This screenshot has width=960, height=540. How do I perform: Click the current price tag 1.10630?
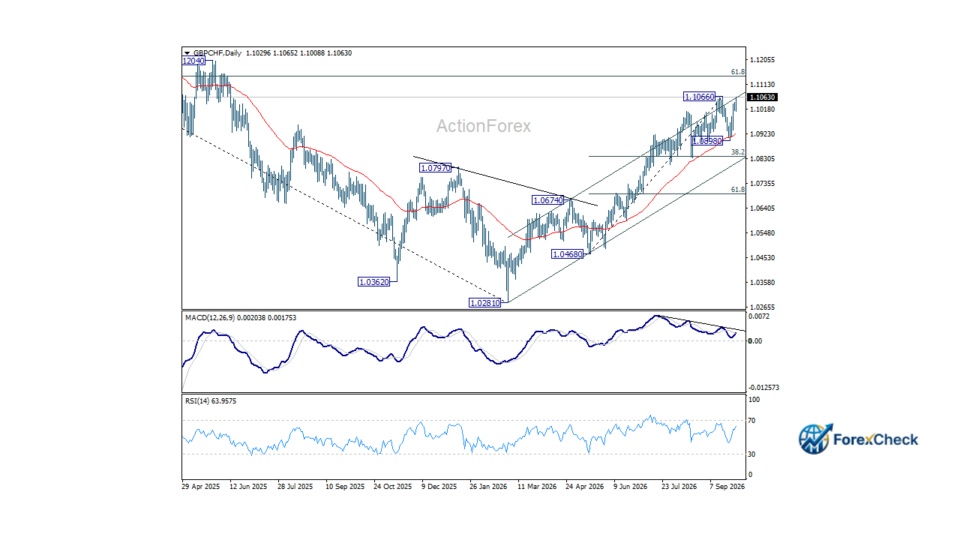click(x=762, y=97)
